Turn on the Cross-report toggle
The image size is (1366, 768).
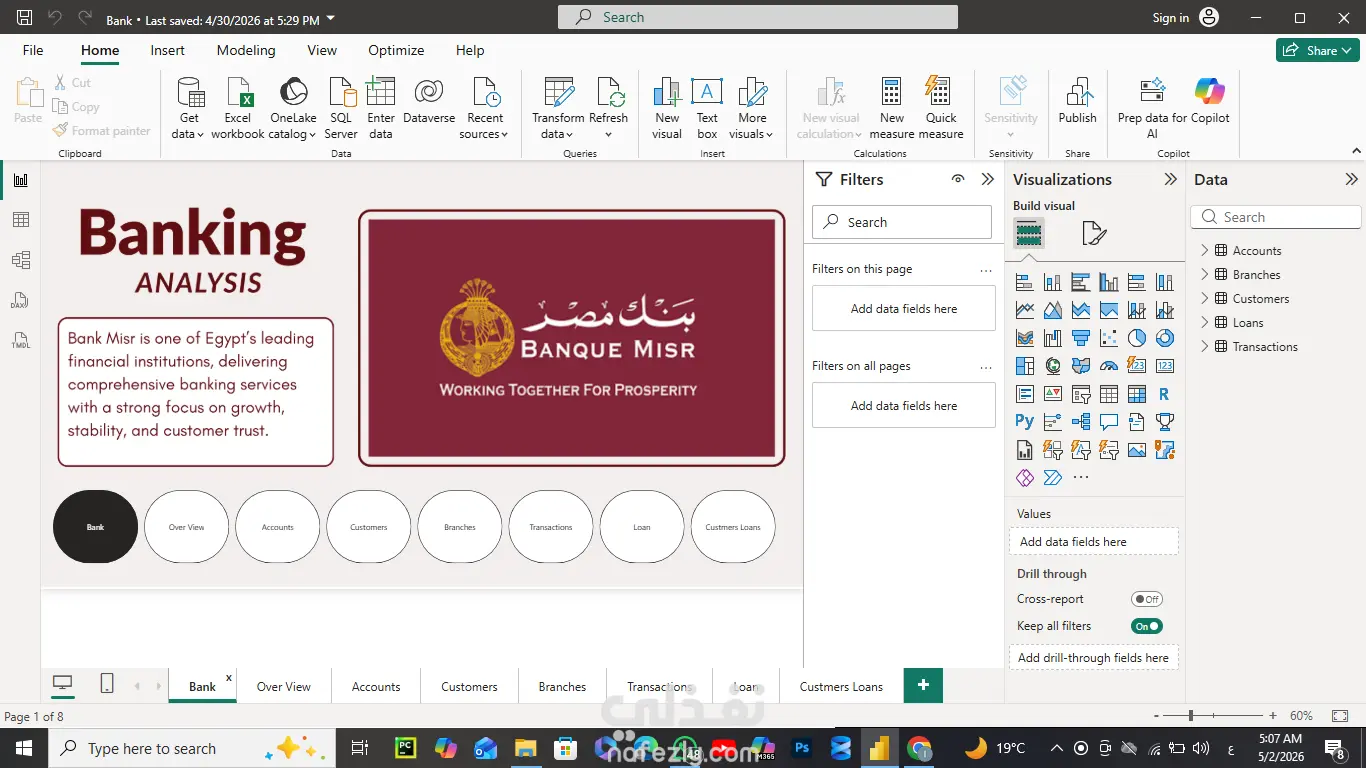click(1147, 599)
